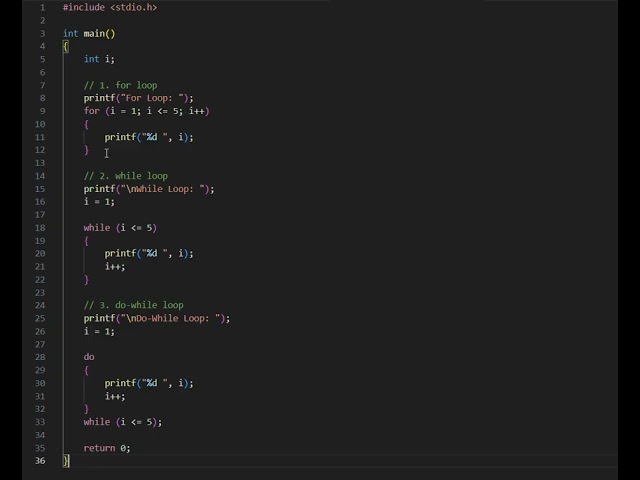The height and width of the screenshot is (480, 640).
Task: Click the 'int i;' variable declaration
Action: (x=99, y=59)
